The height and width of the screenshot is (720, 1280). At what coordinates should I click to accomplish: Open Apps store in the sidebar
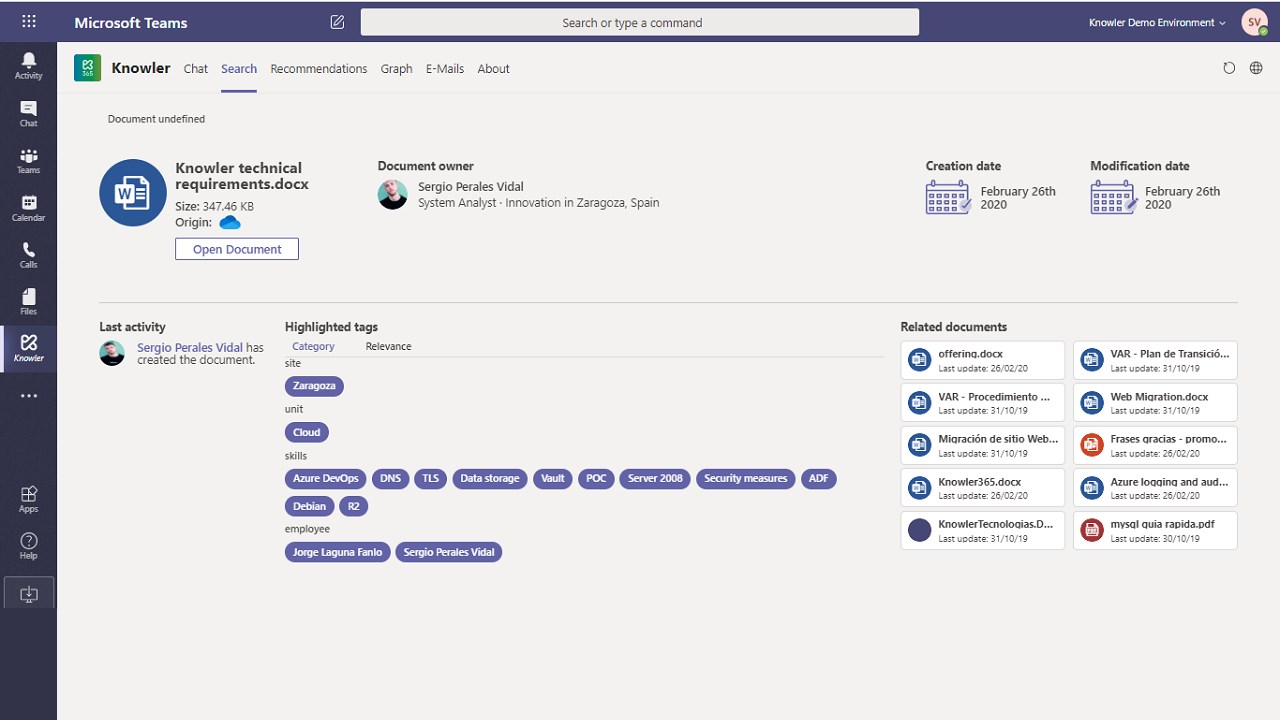pos(28,499)
